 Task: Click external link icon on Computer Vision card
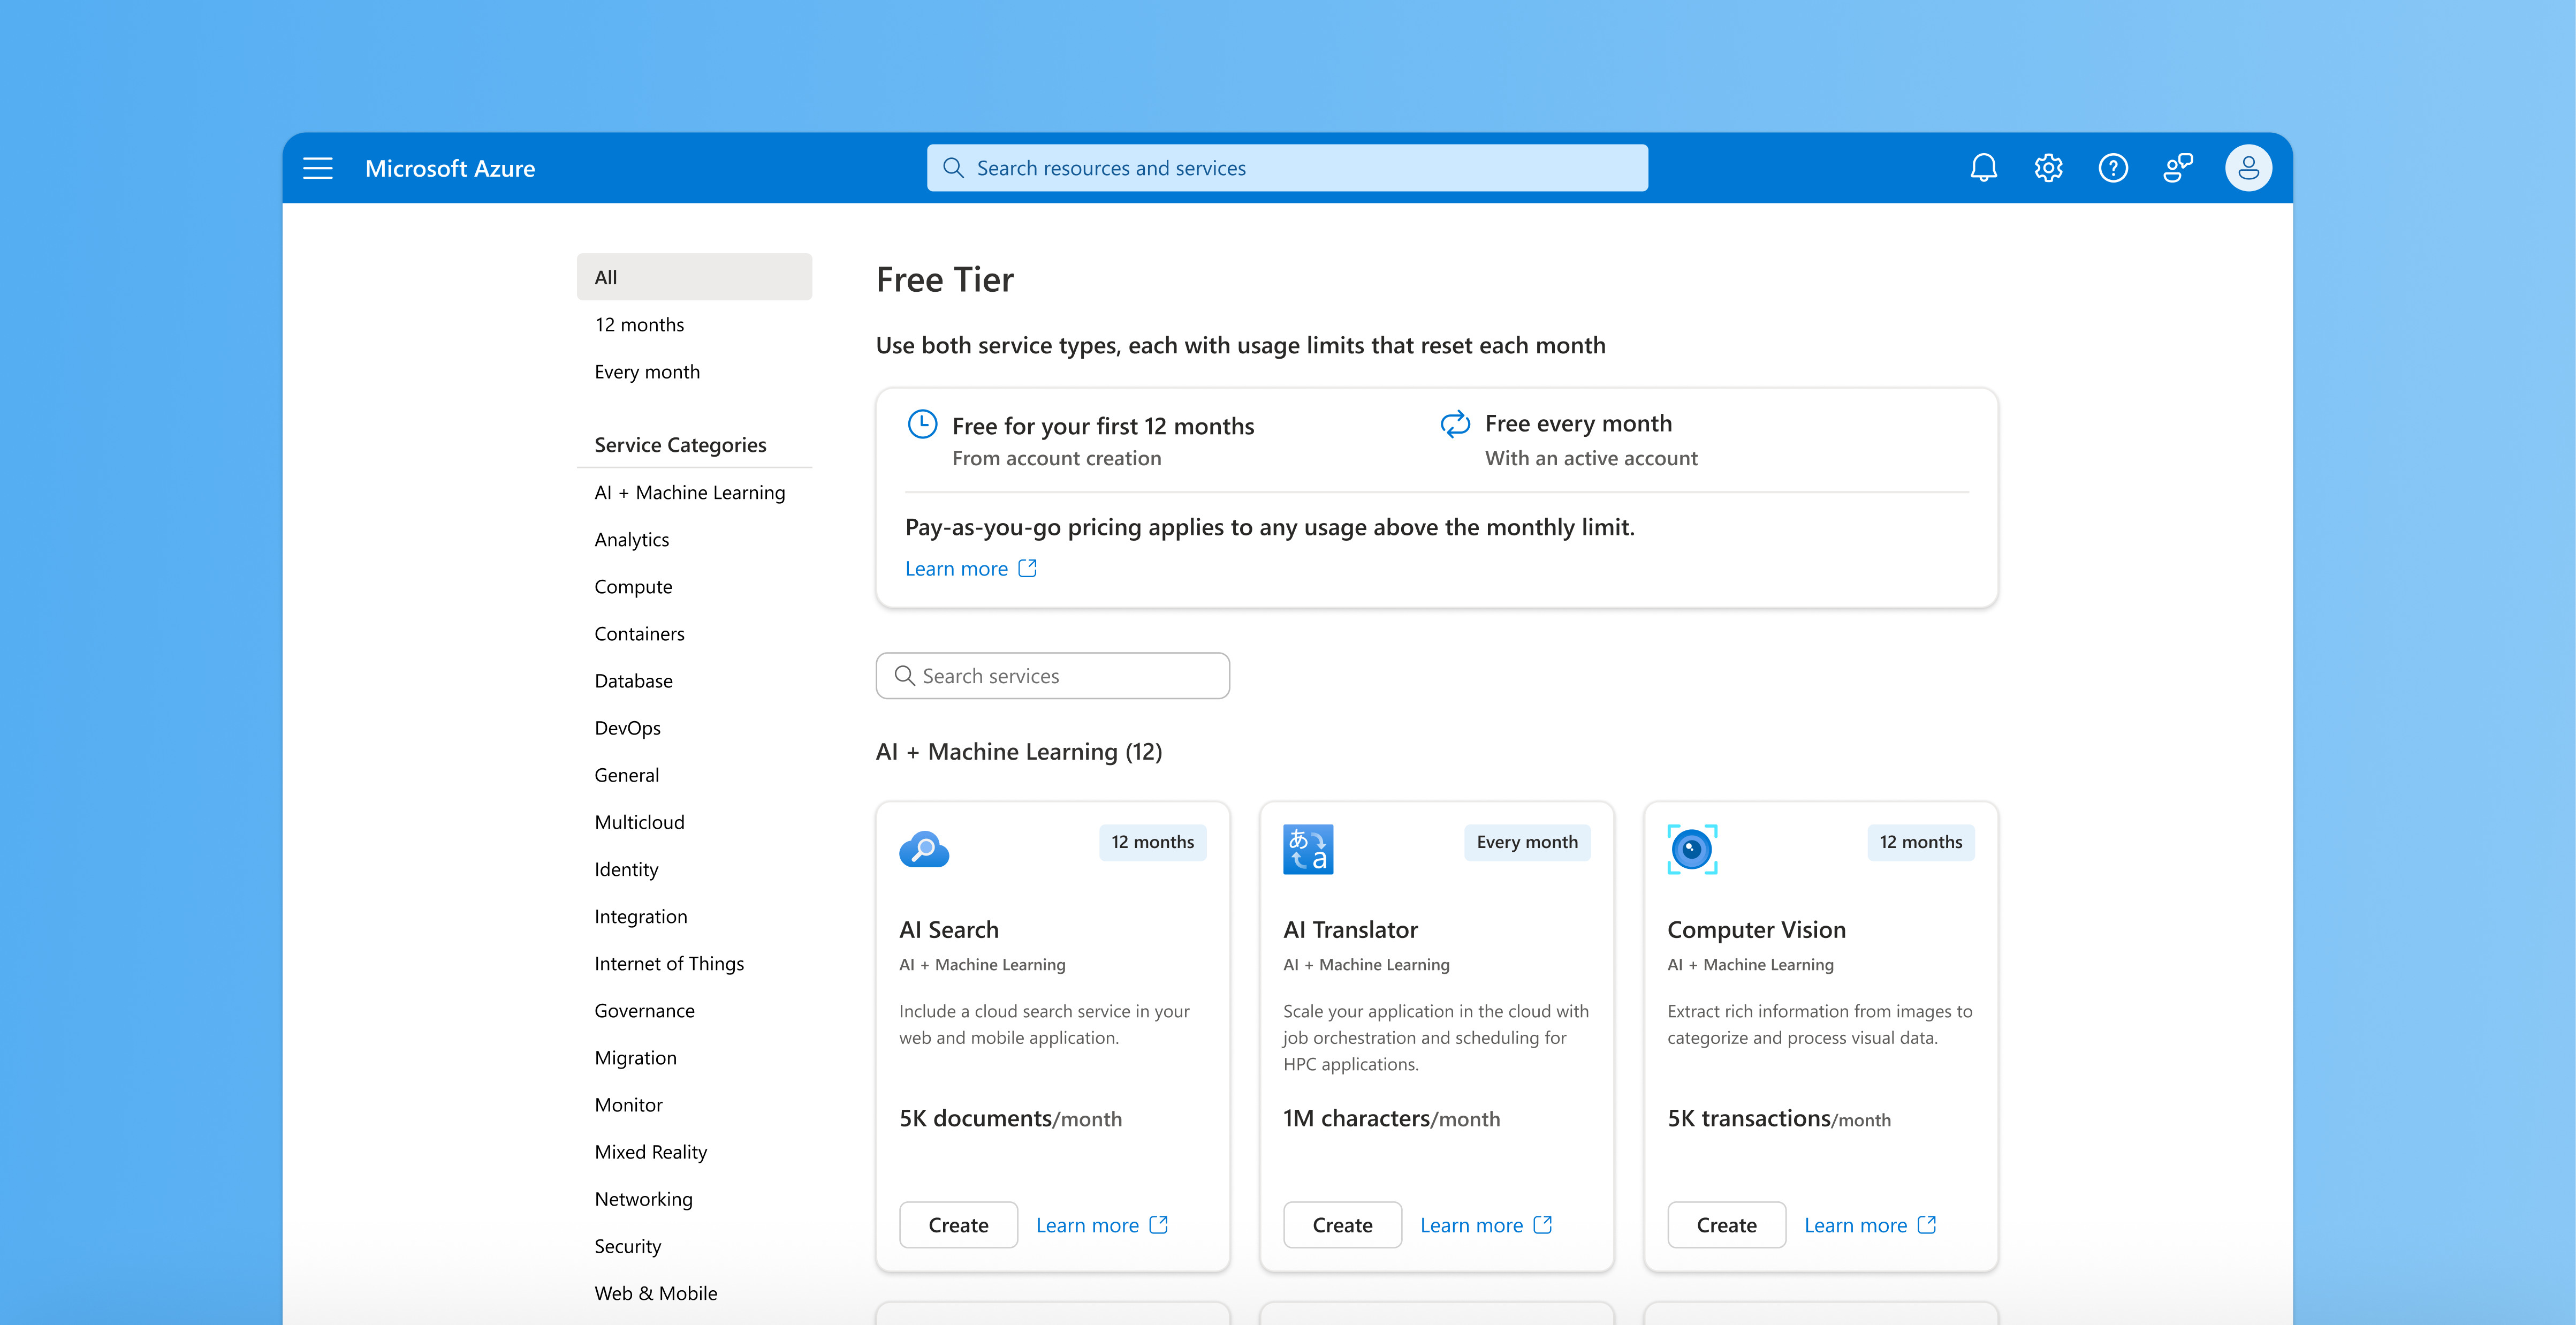click(x=1927, y=1225)
